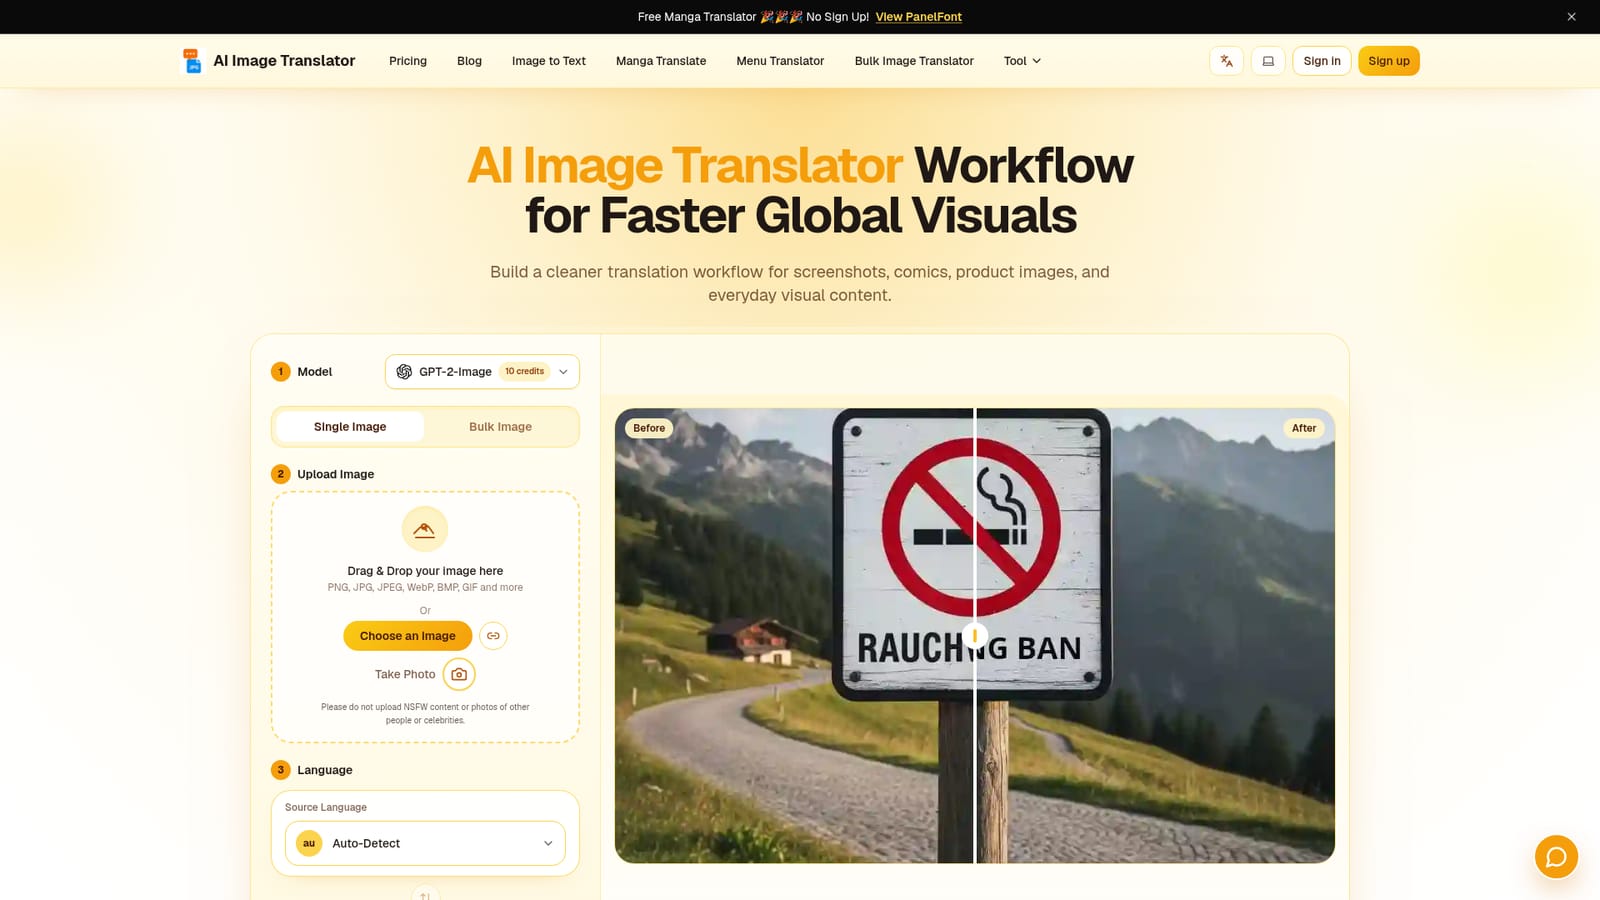Open Menu Translator from navigation
Image resolution: width=1600 pixels, height=900 pixels.
[x=780, y=61]
